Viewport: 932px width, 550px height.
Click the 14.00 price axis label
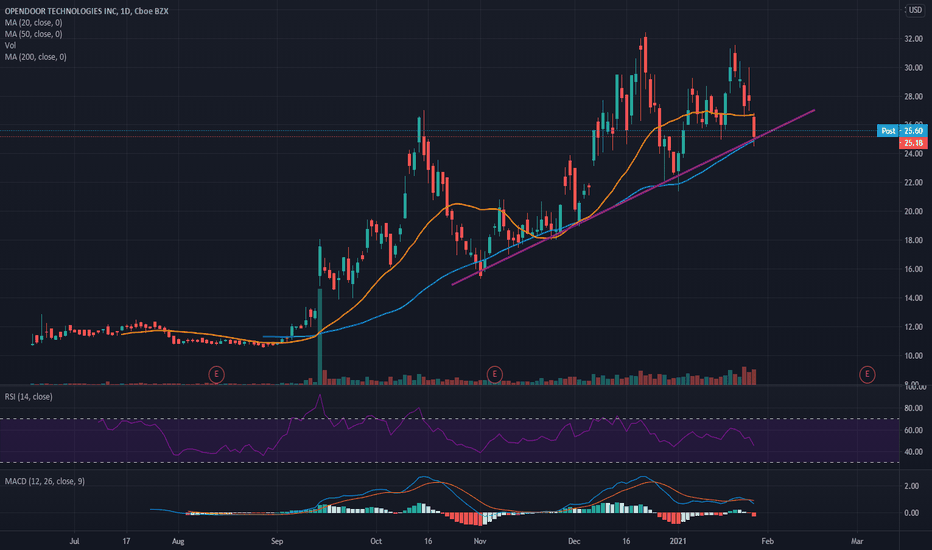click(x=914, y=298)
